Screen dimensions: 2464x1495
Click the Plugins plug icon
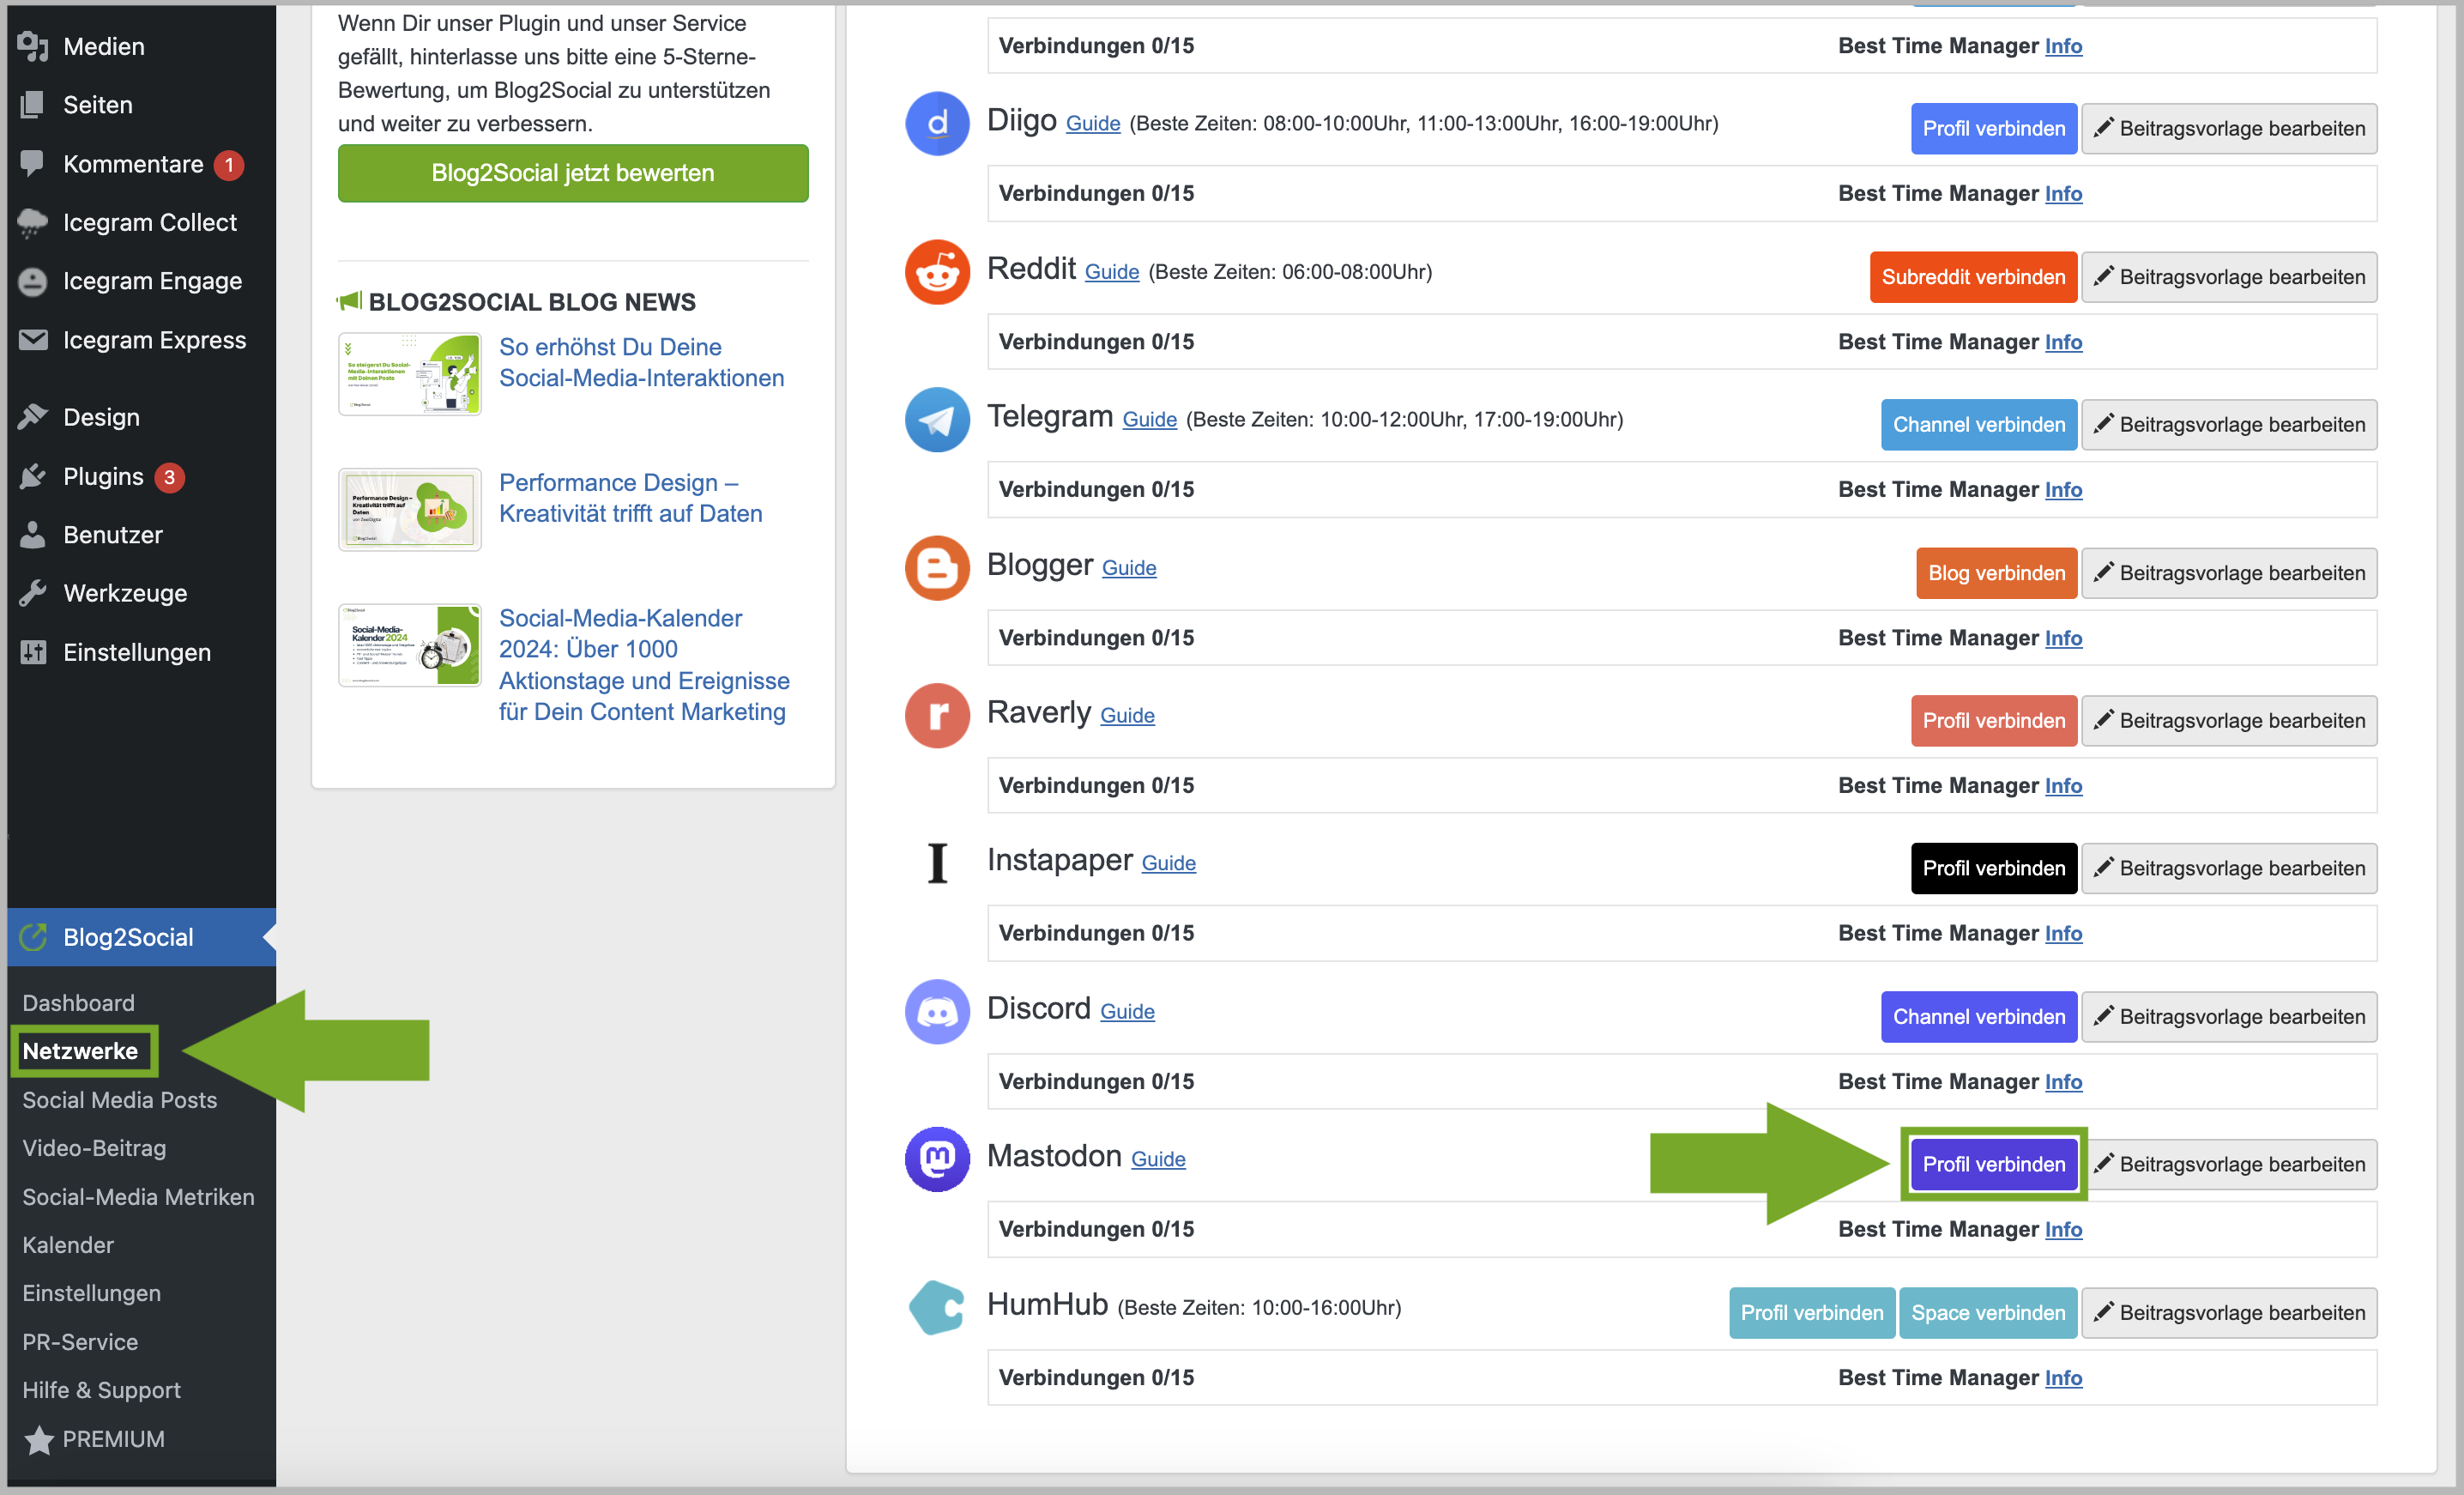[x=33, y=476]
